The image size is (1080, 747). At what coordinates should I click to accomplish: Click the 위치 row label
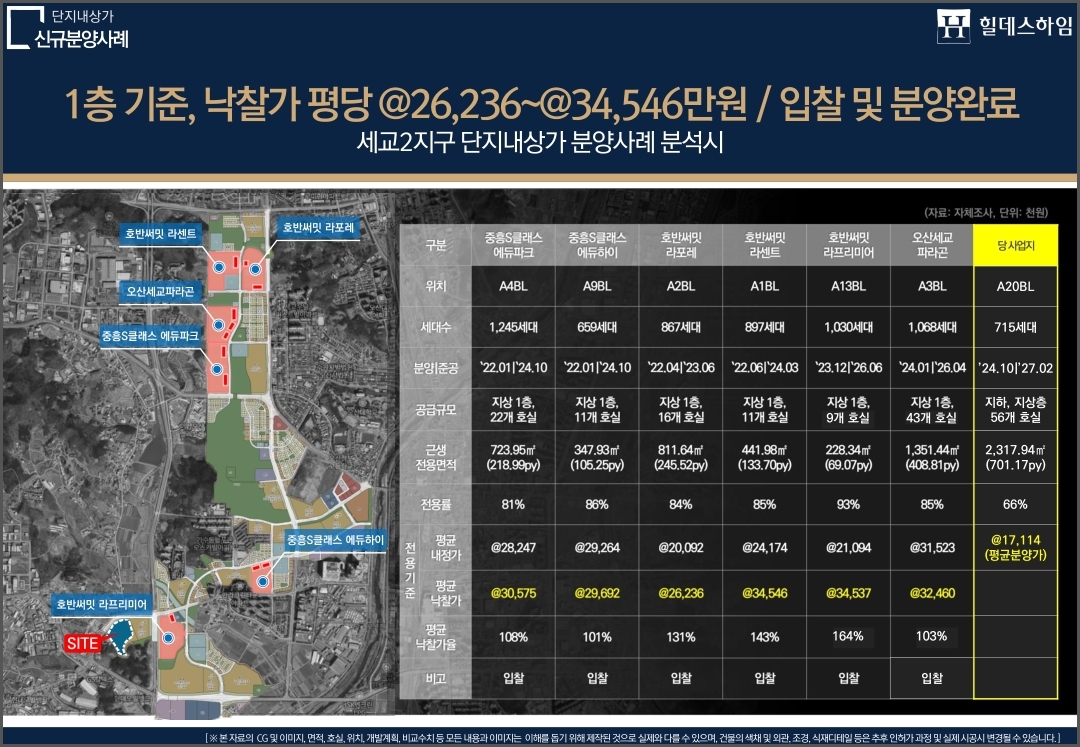point(436,286)
